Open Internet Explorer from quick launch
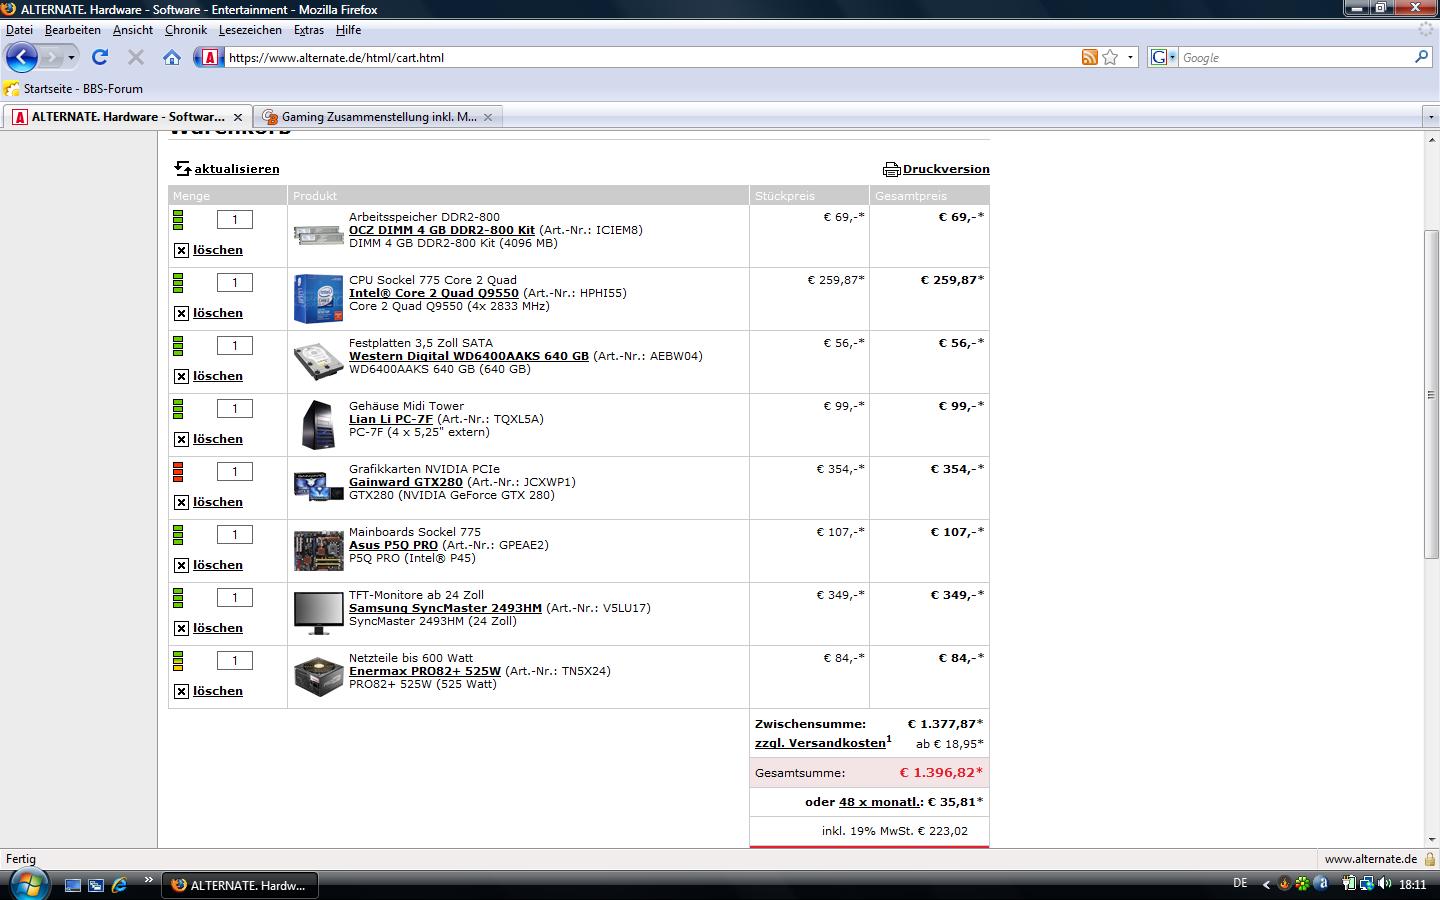The height and width of the screenshot is (900, 1440). (120, 885)
